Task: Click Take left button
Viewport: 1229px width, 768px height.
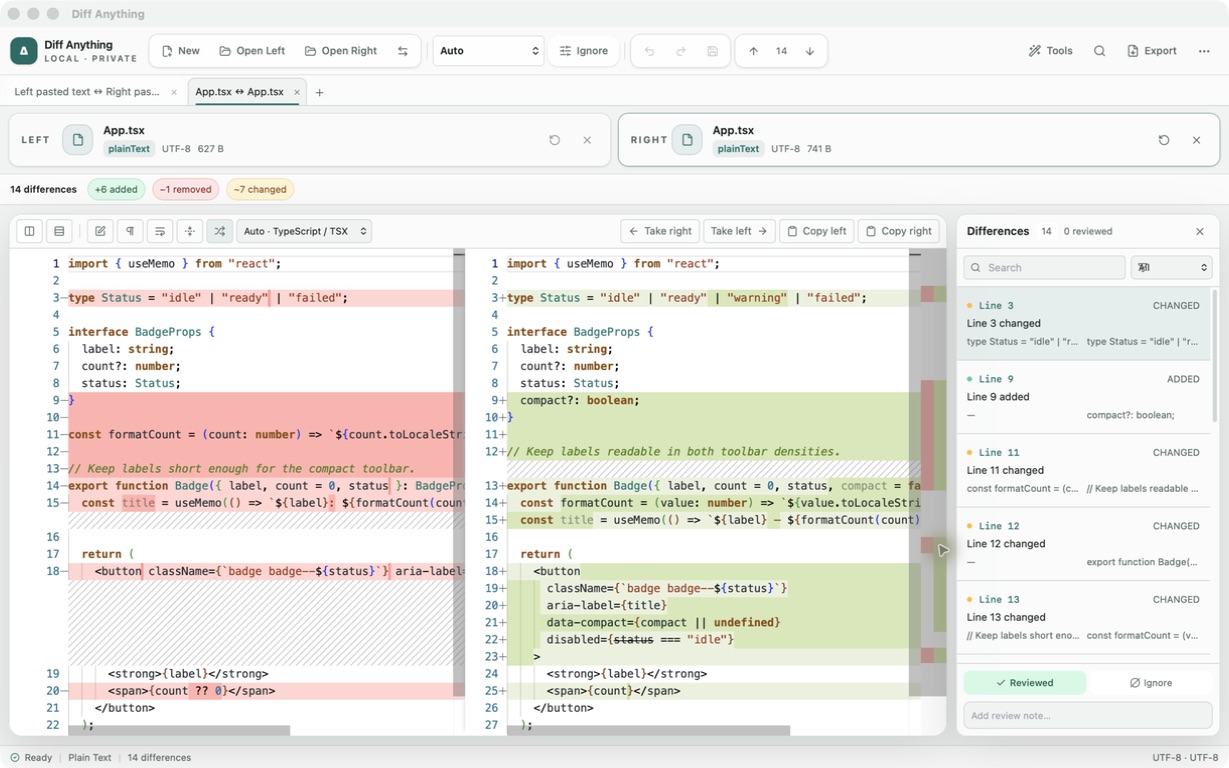Action: click(x=739, y=231)
